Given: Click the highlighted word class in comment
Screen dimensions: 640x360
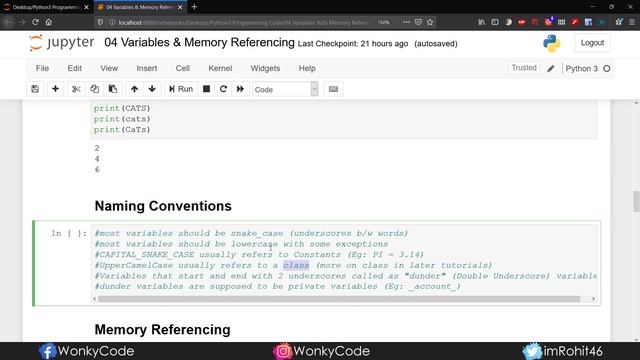Looking at the screenshot, I should click(x=296, y=265).
